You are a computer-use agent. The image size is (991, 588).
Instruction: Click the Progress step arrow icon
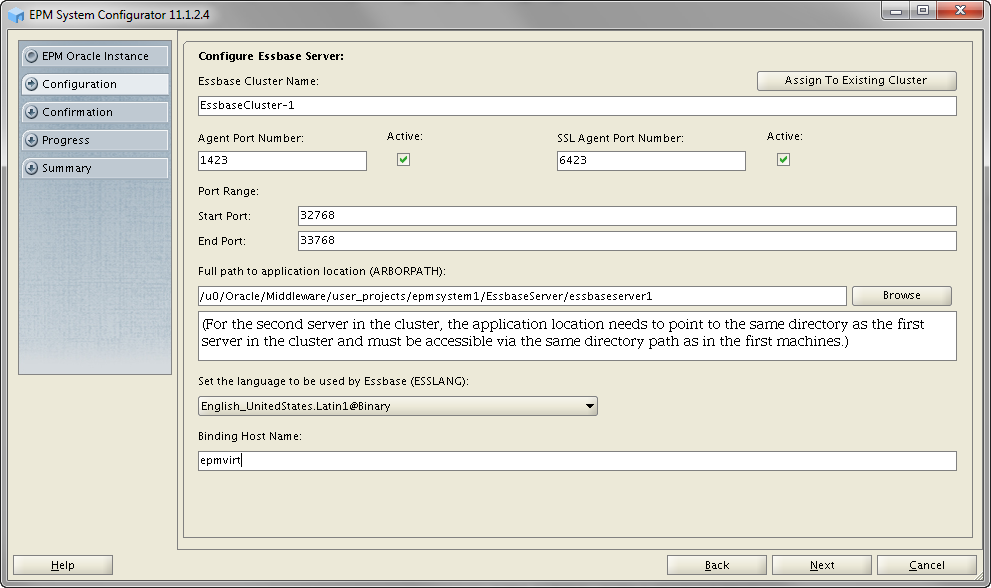tap(31, 140)
